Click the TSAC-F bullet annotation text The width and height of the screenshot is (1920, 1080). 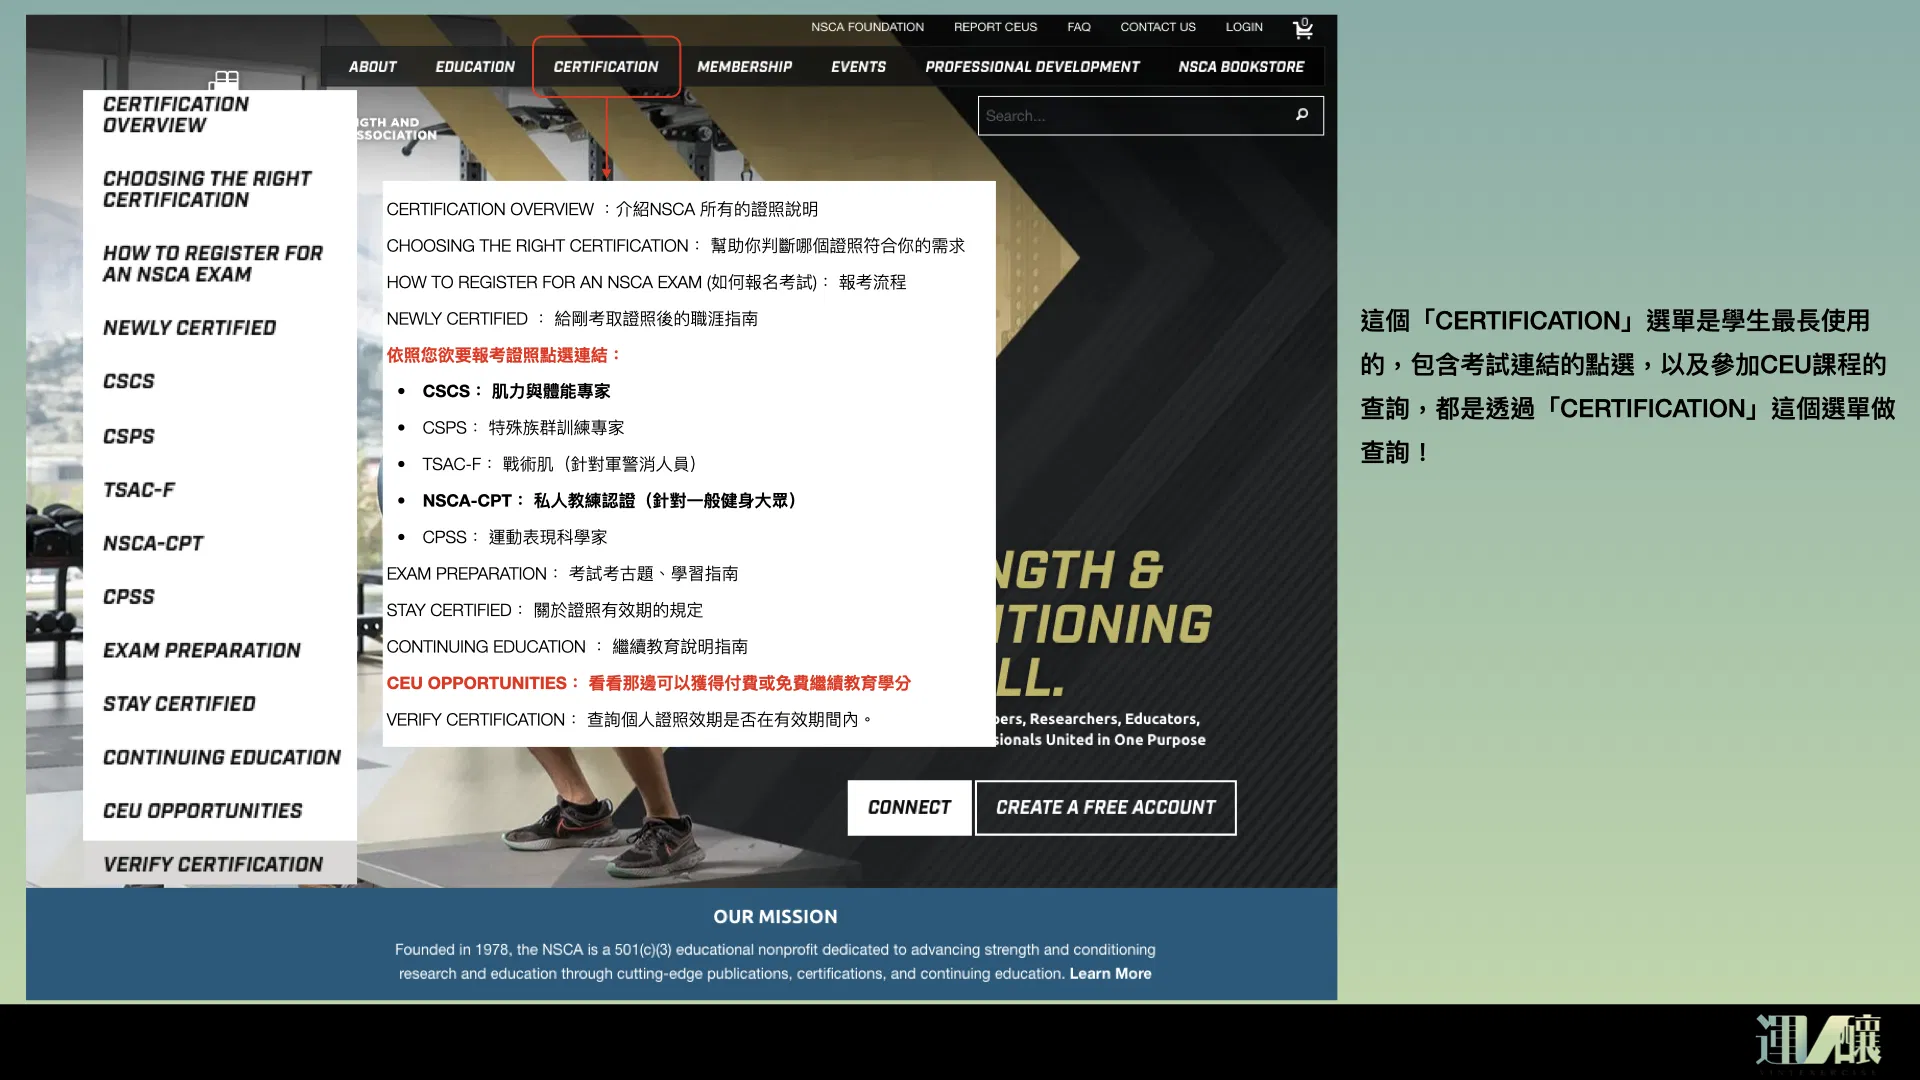(x=562, y=464)
